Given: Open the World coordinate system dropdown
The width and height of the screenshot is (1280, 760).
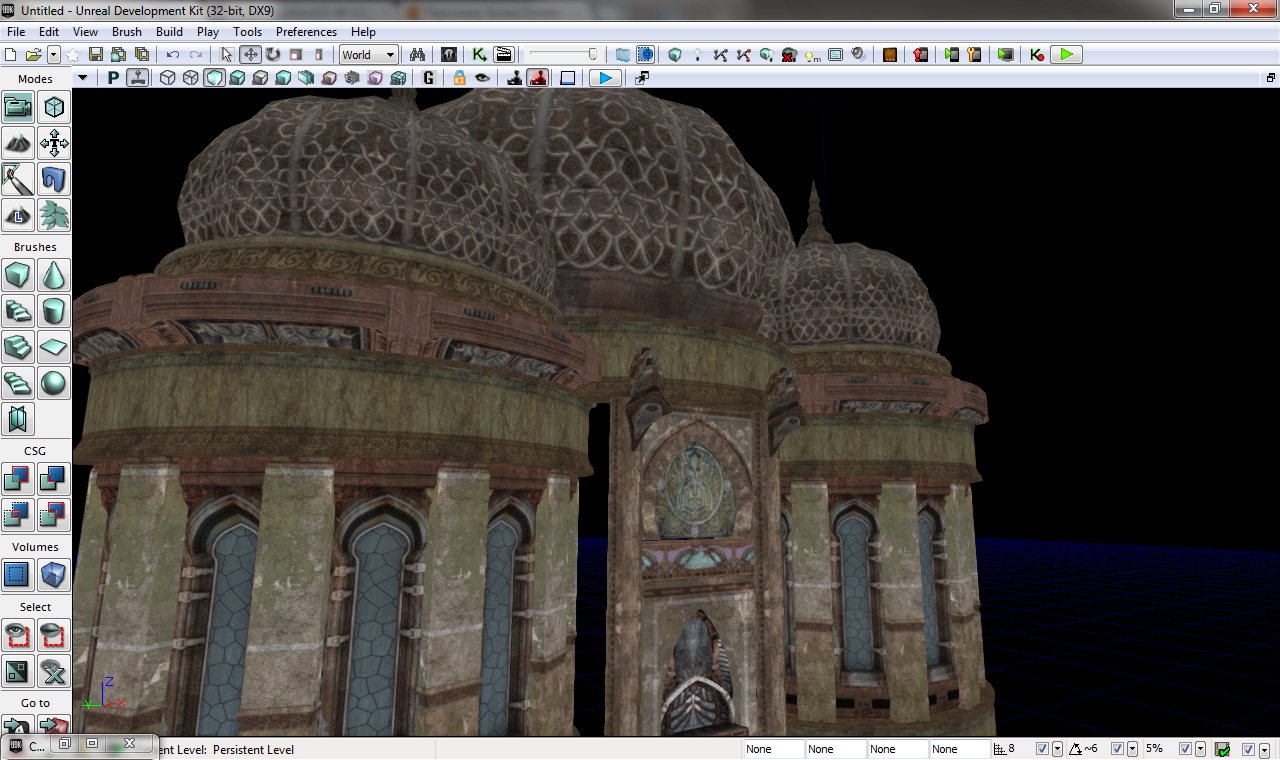Looking at the screenshot, I should tap(368, 55).
